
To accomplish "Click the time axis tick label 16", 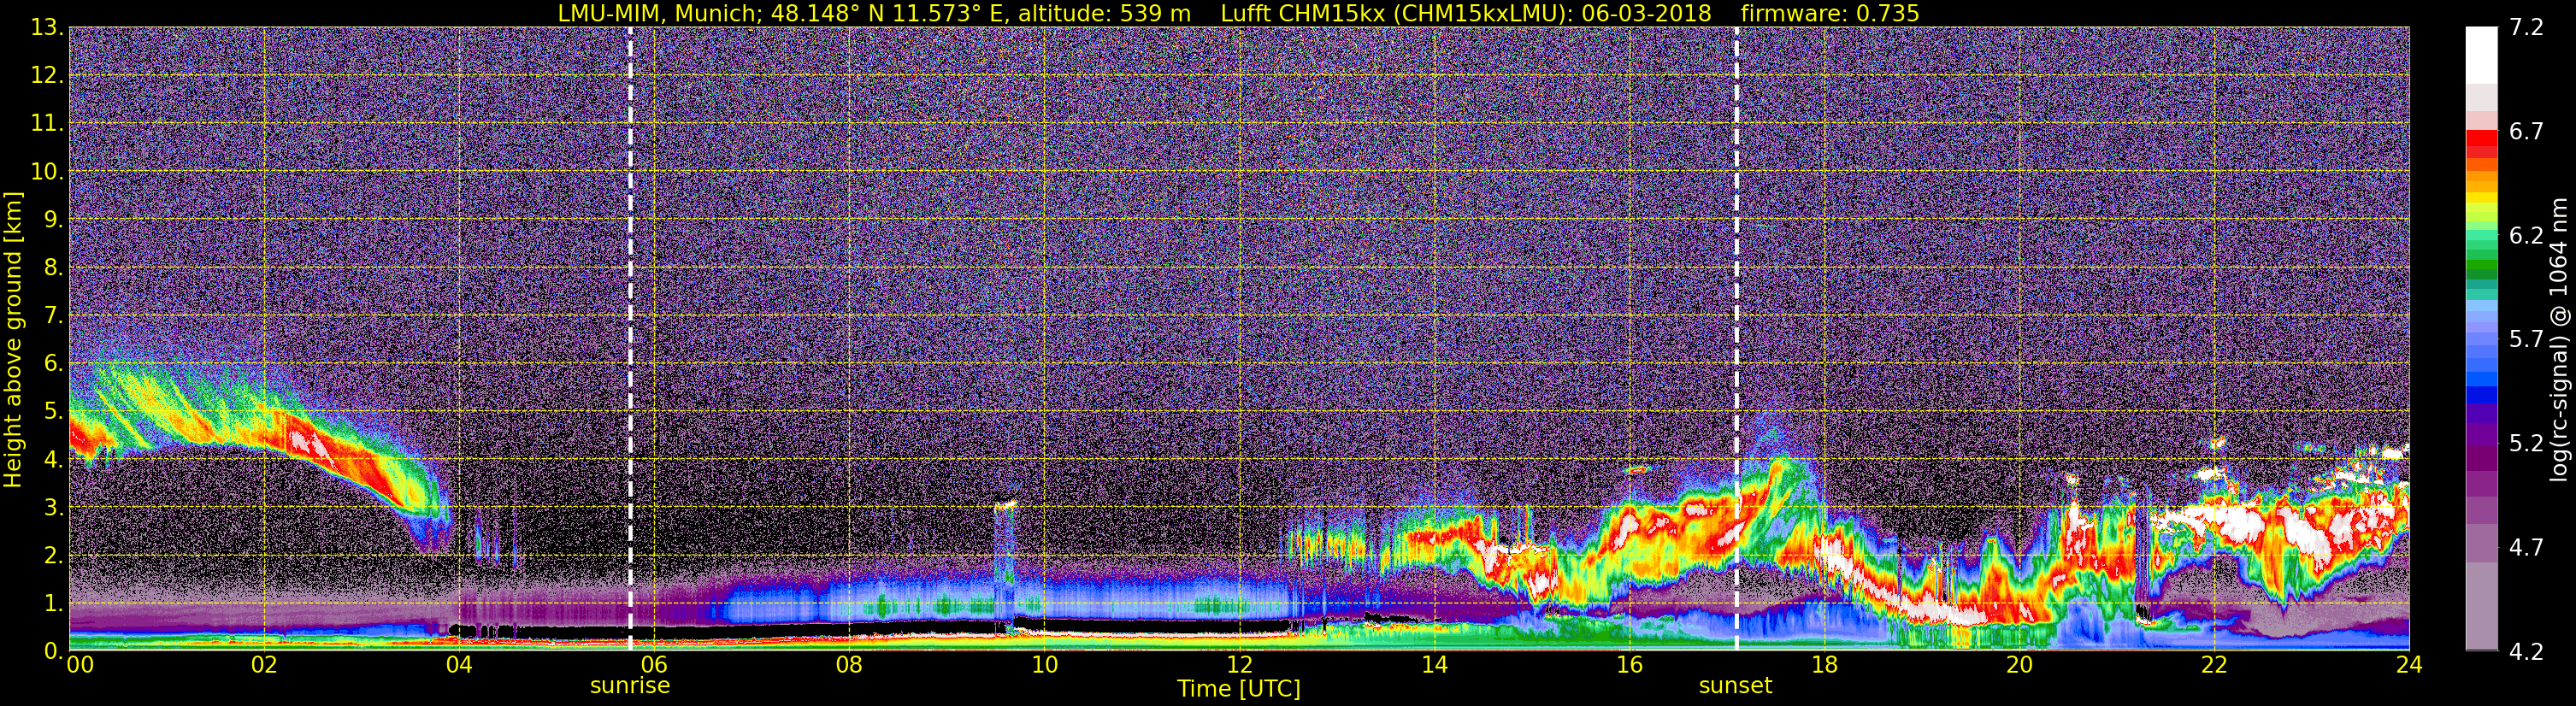I will point(1629,665).
